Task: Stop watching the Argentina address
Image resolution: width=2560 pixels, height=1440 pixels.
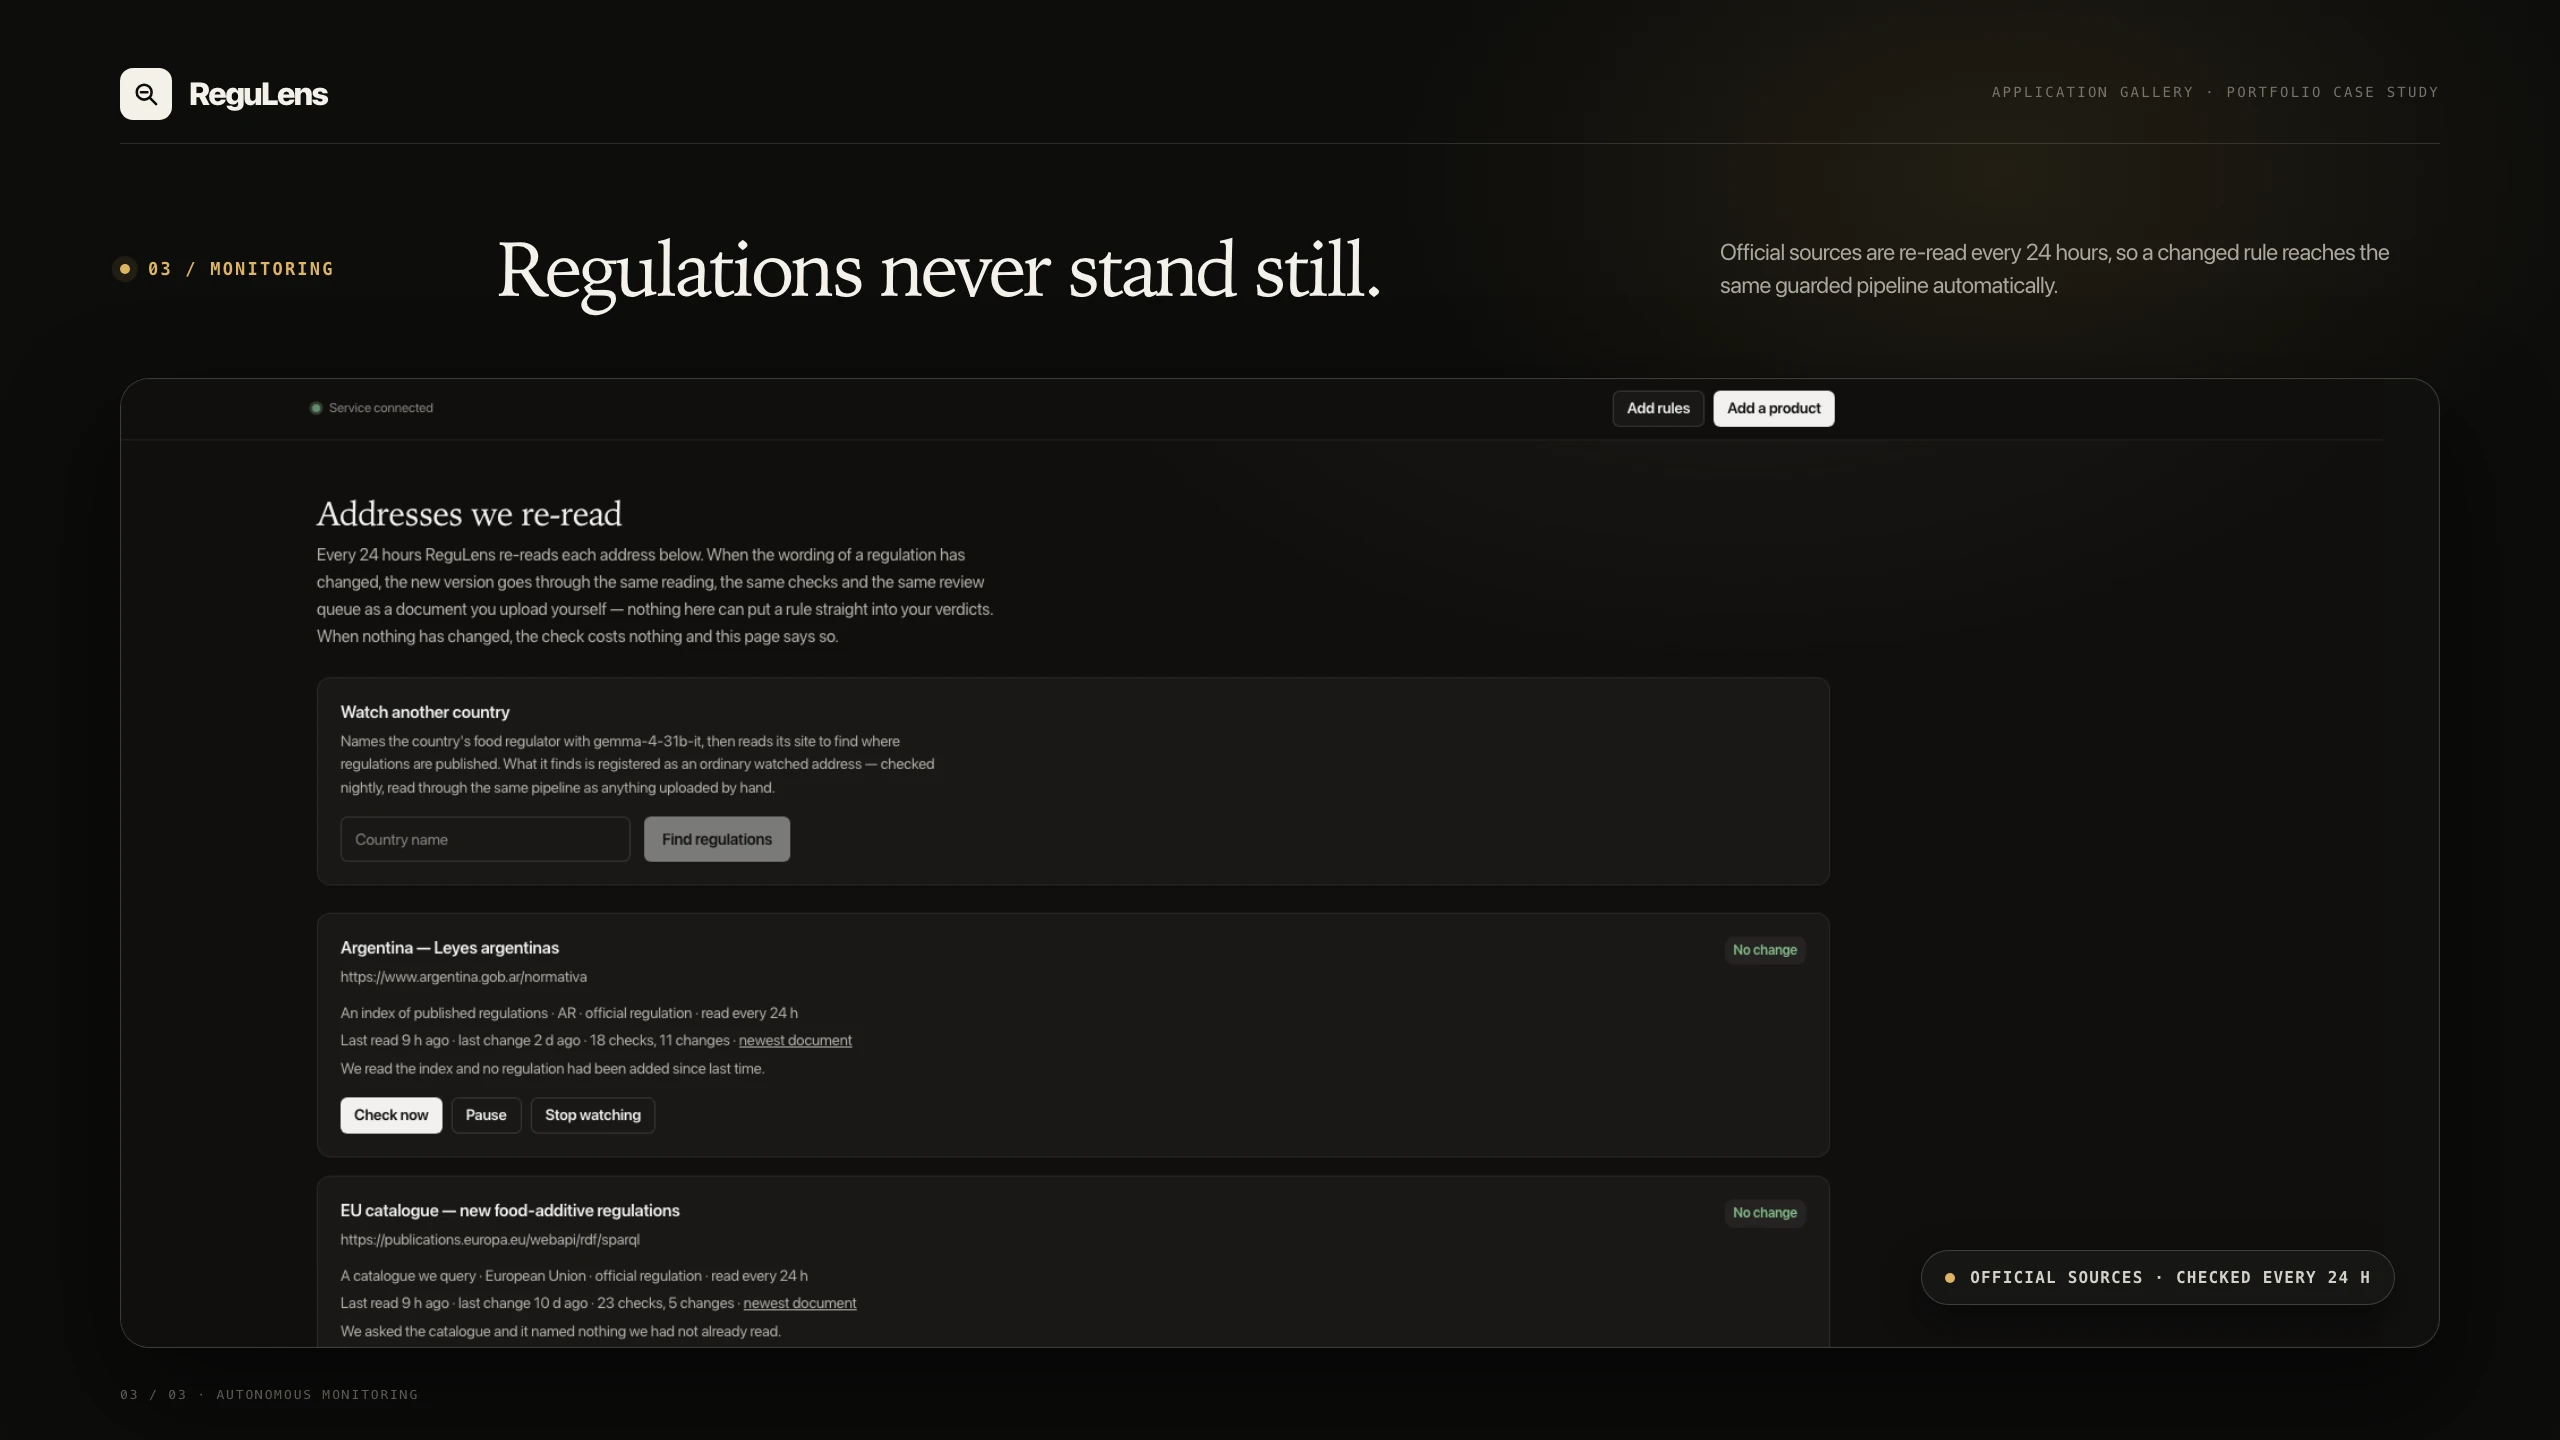Action: click(593, 1115)
